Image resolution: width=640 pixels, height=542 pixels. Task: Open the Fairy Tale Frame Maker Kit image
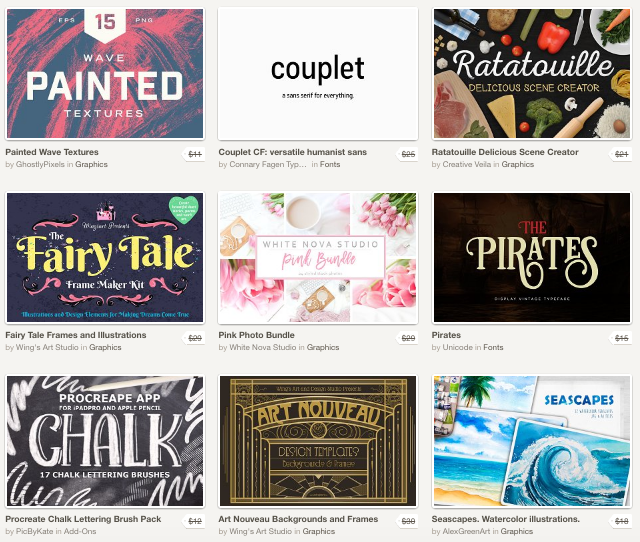point(105,258)
